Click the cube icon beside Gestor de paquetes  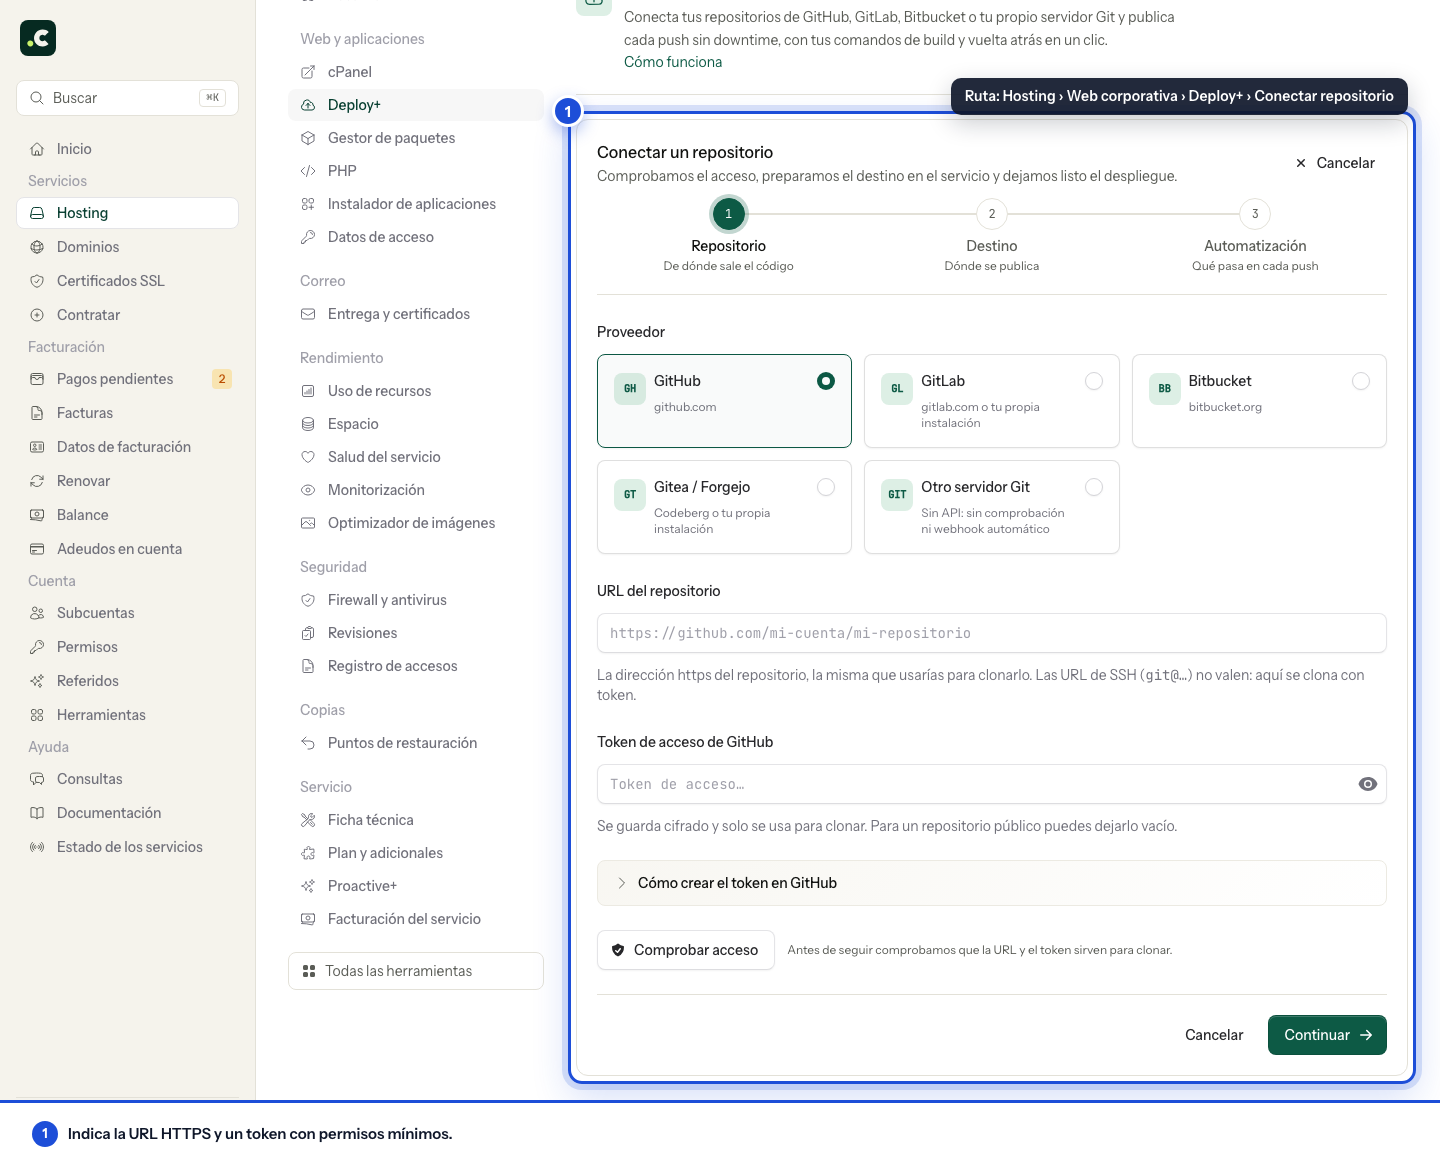point(308,138)
